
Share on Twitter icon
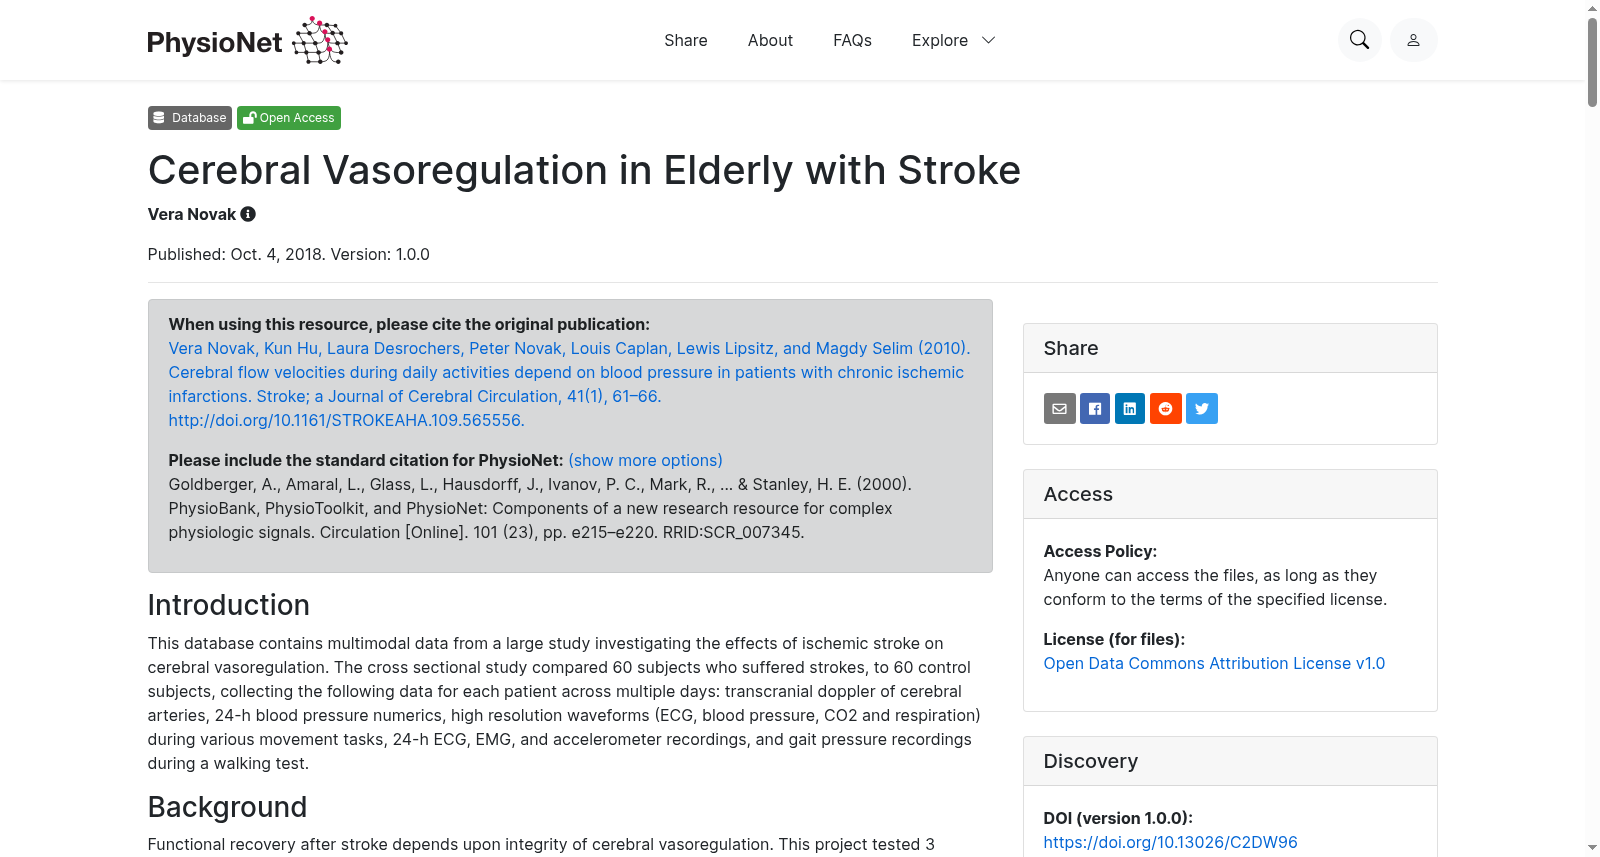pyautogui.click(x=1202, y=408)
